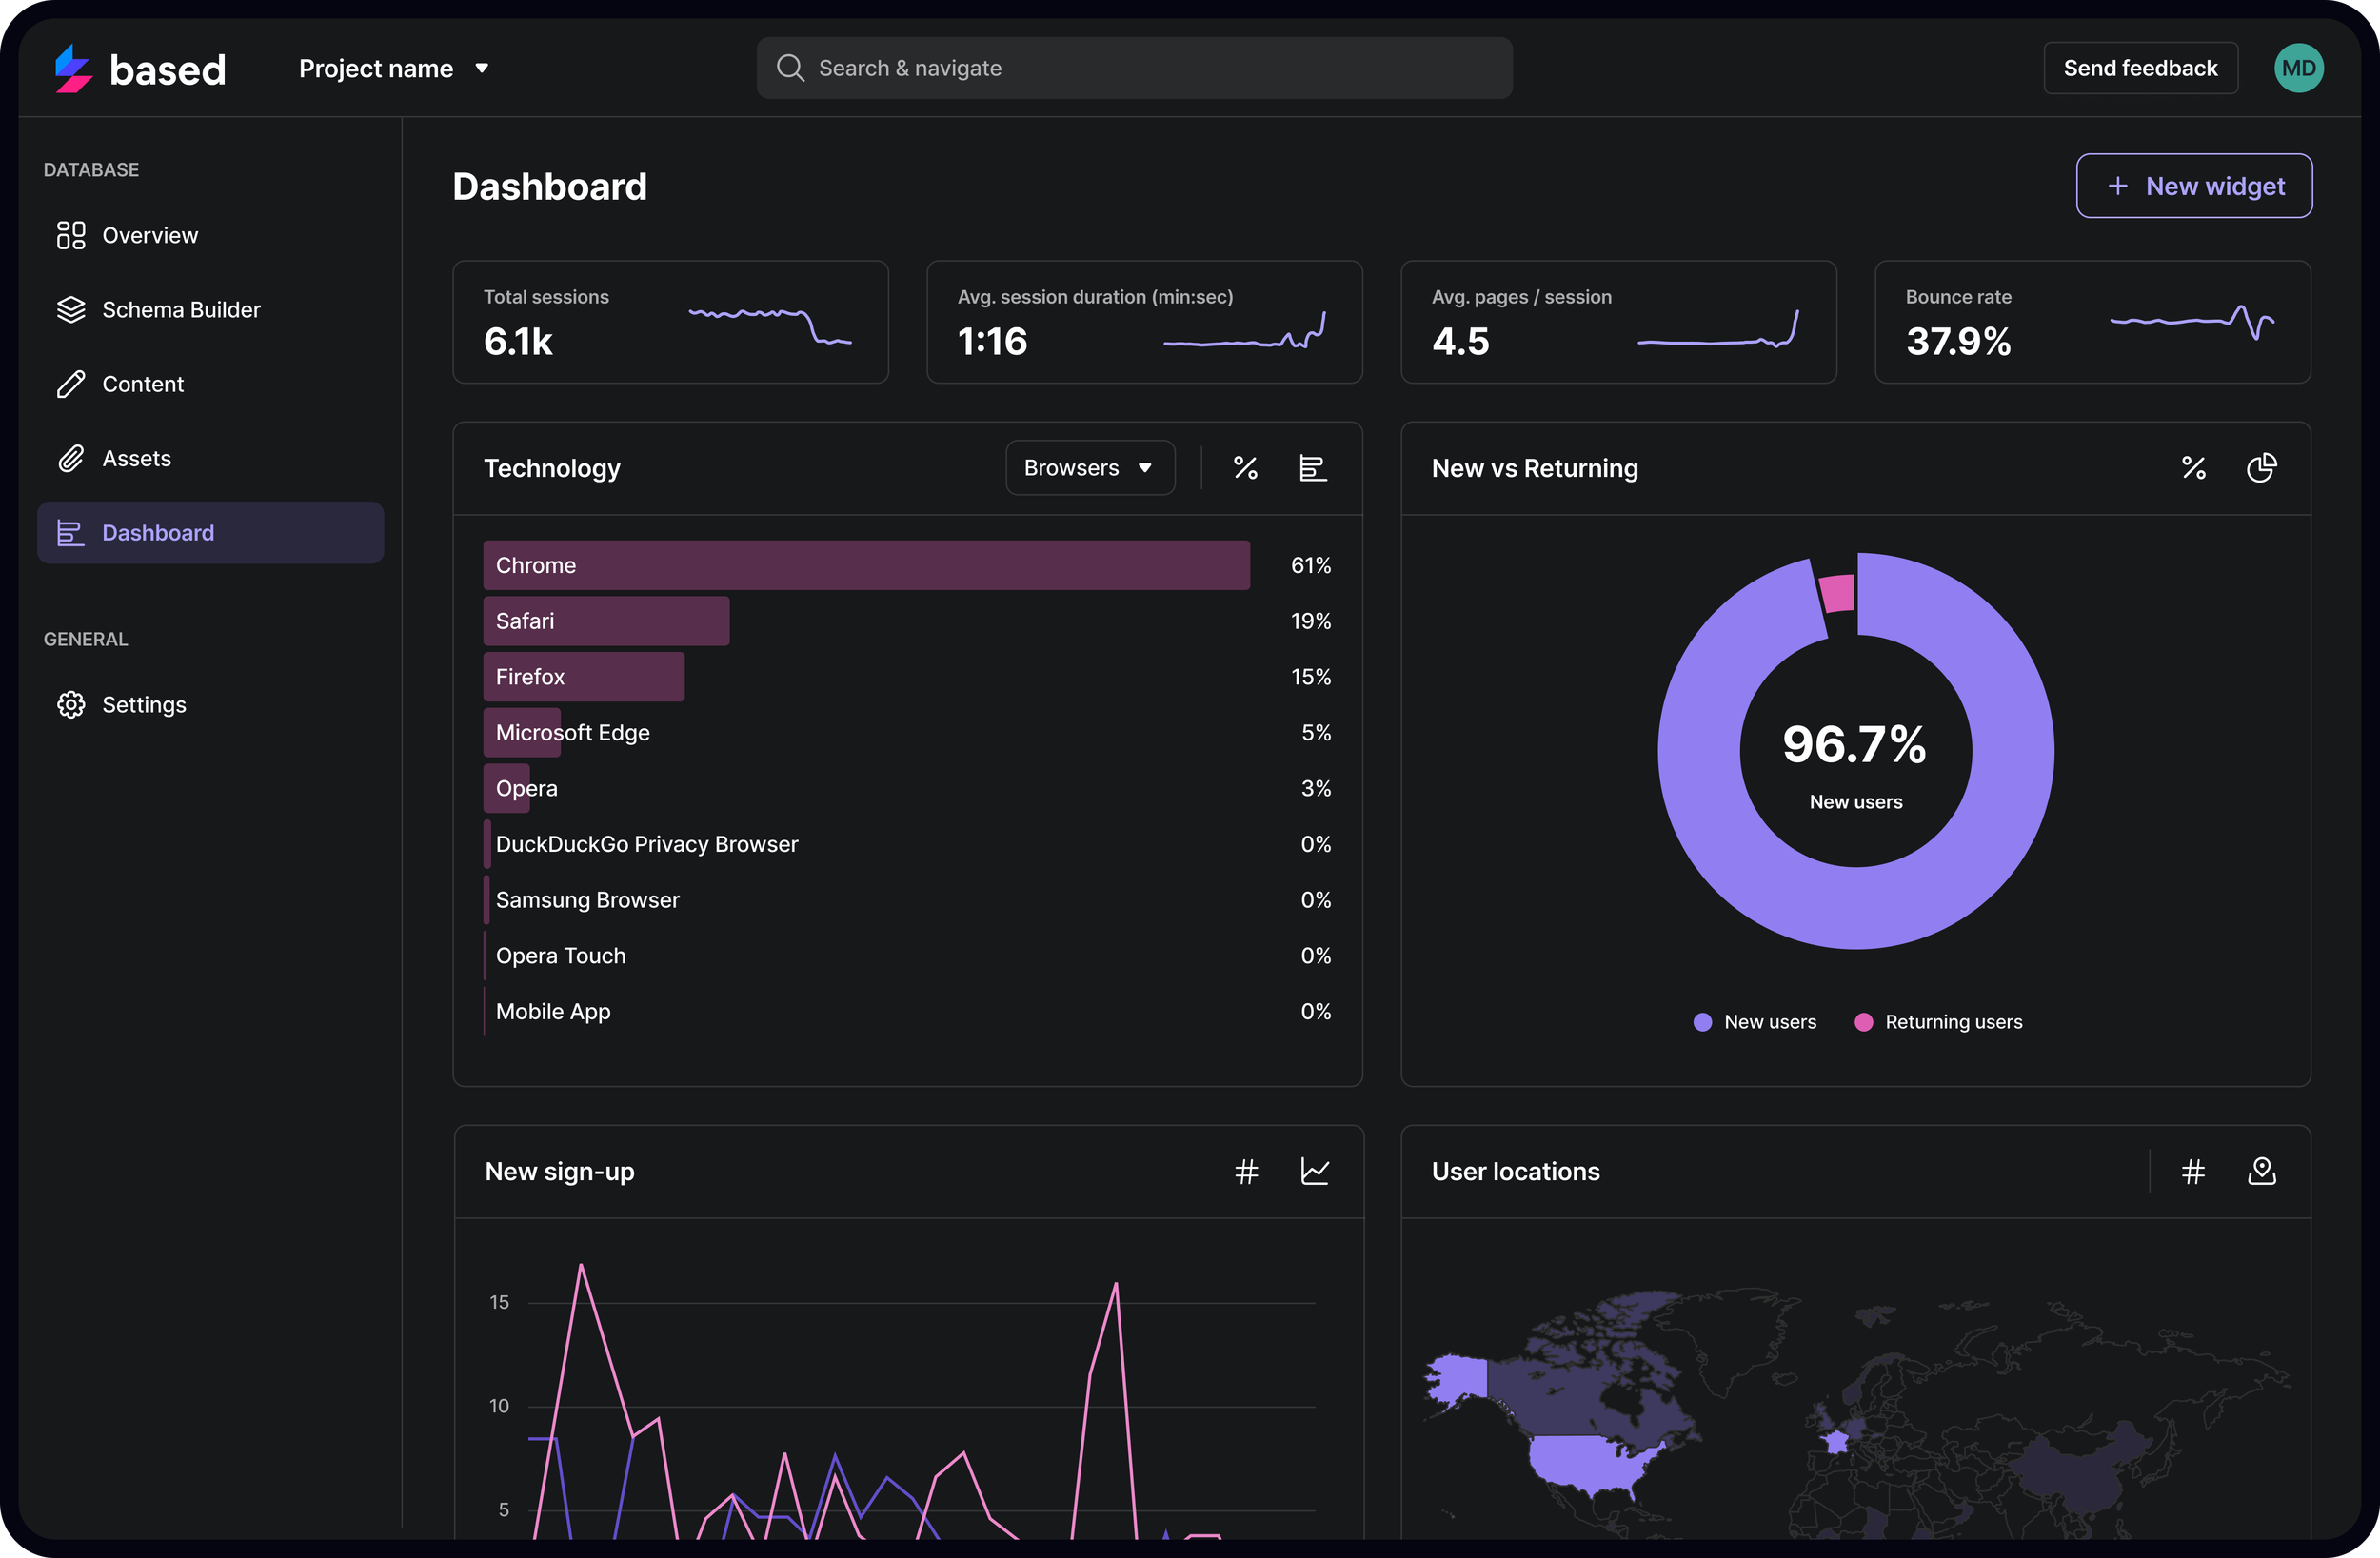This screenshot has width=2380, height=1558.
Task: Select pie chart icon in New vs Returning
Action: tap(2261, 468)
